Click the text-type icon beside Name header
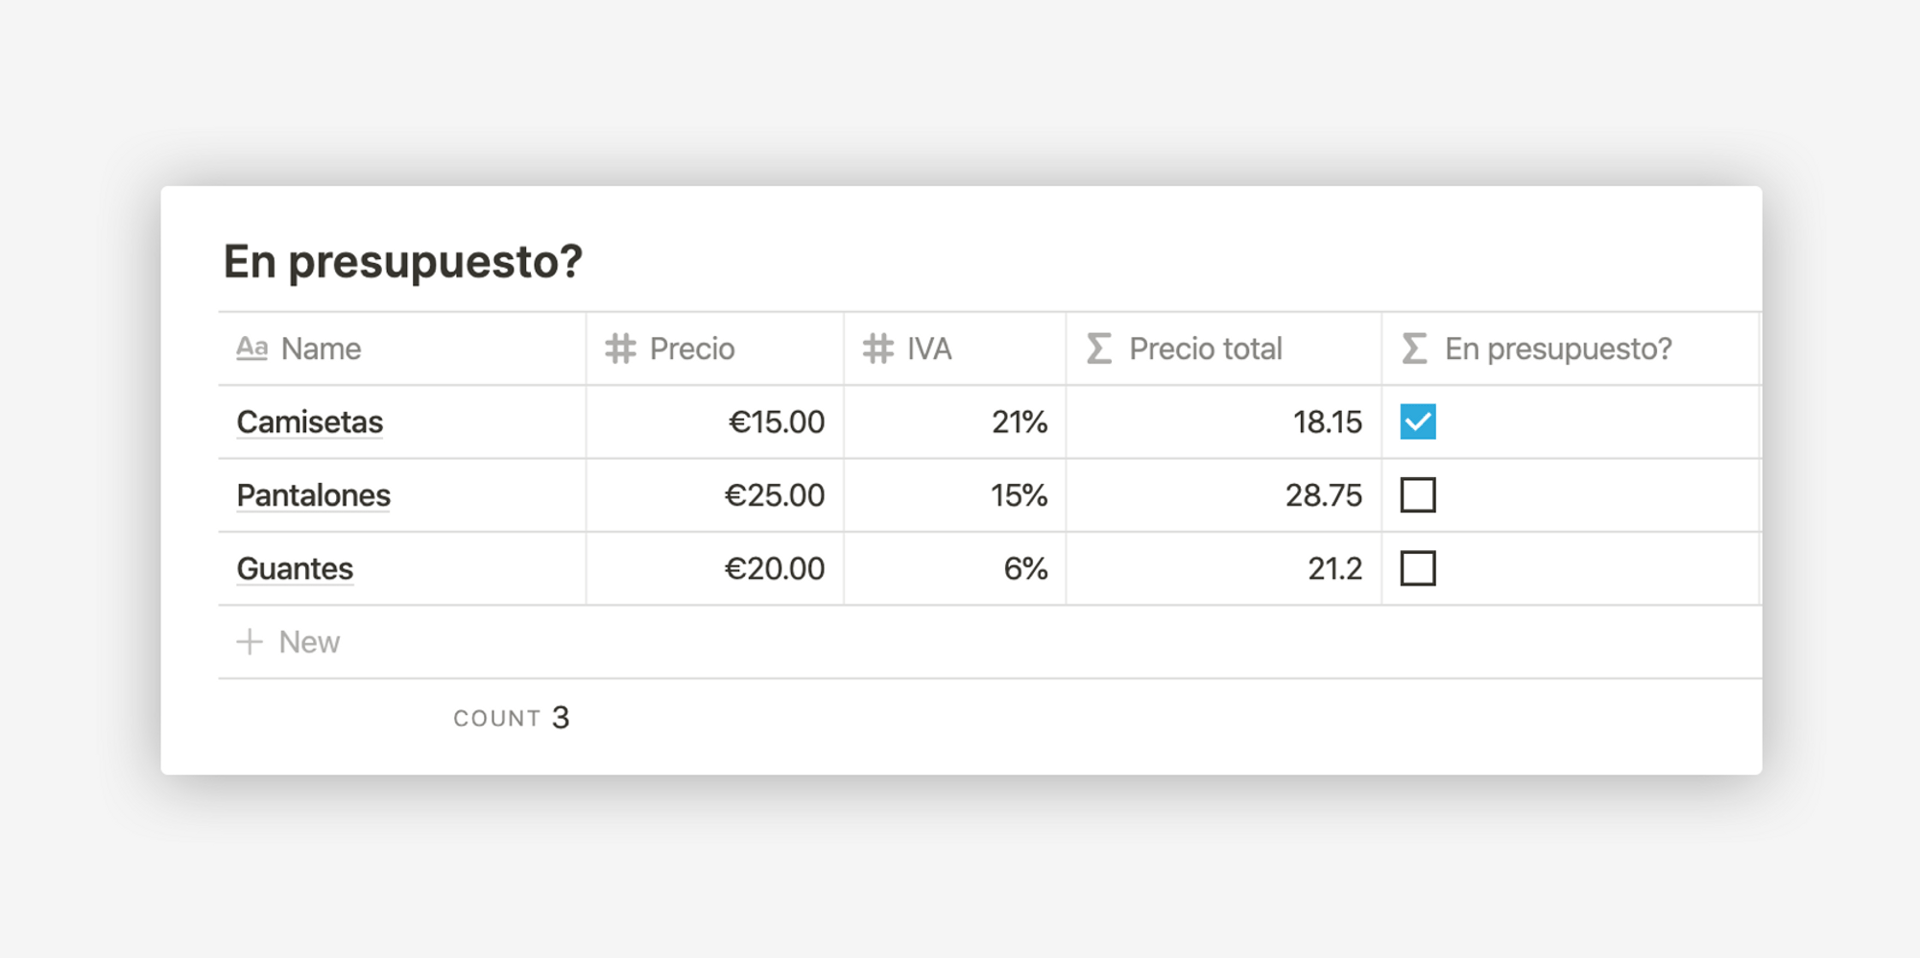Image resolution: width=1920 pixels, height=958 pixels. click(x=252, y=348)
